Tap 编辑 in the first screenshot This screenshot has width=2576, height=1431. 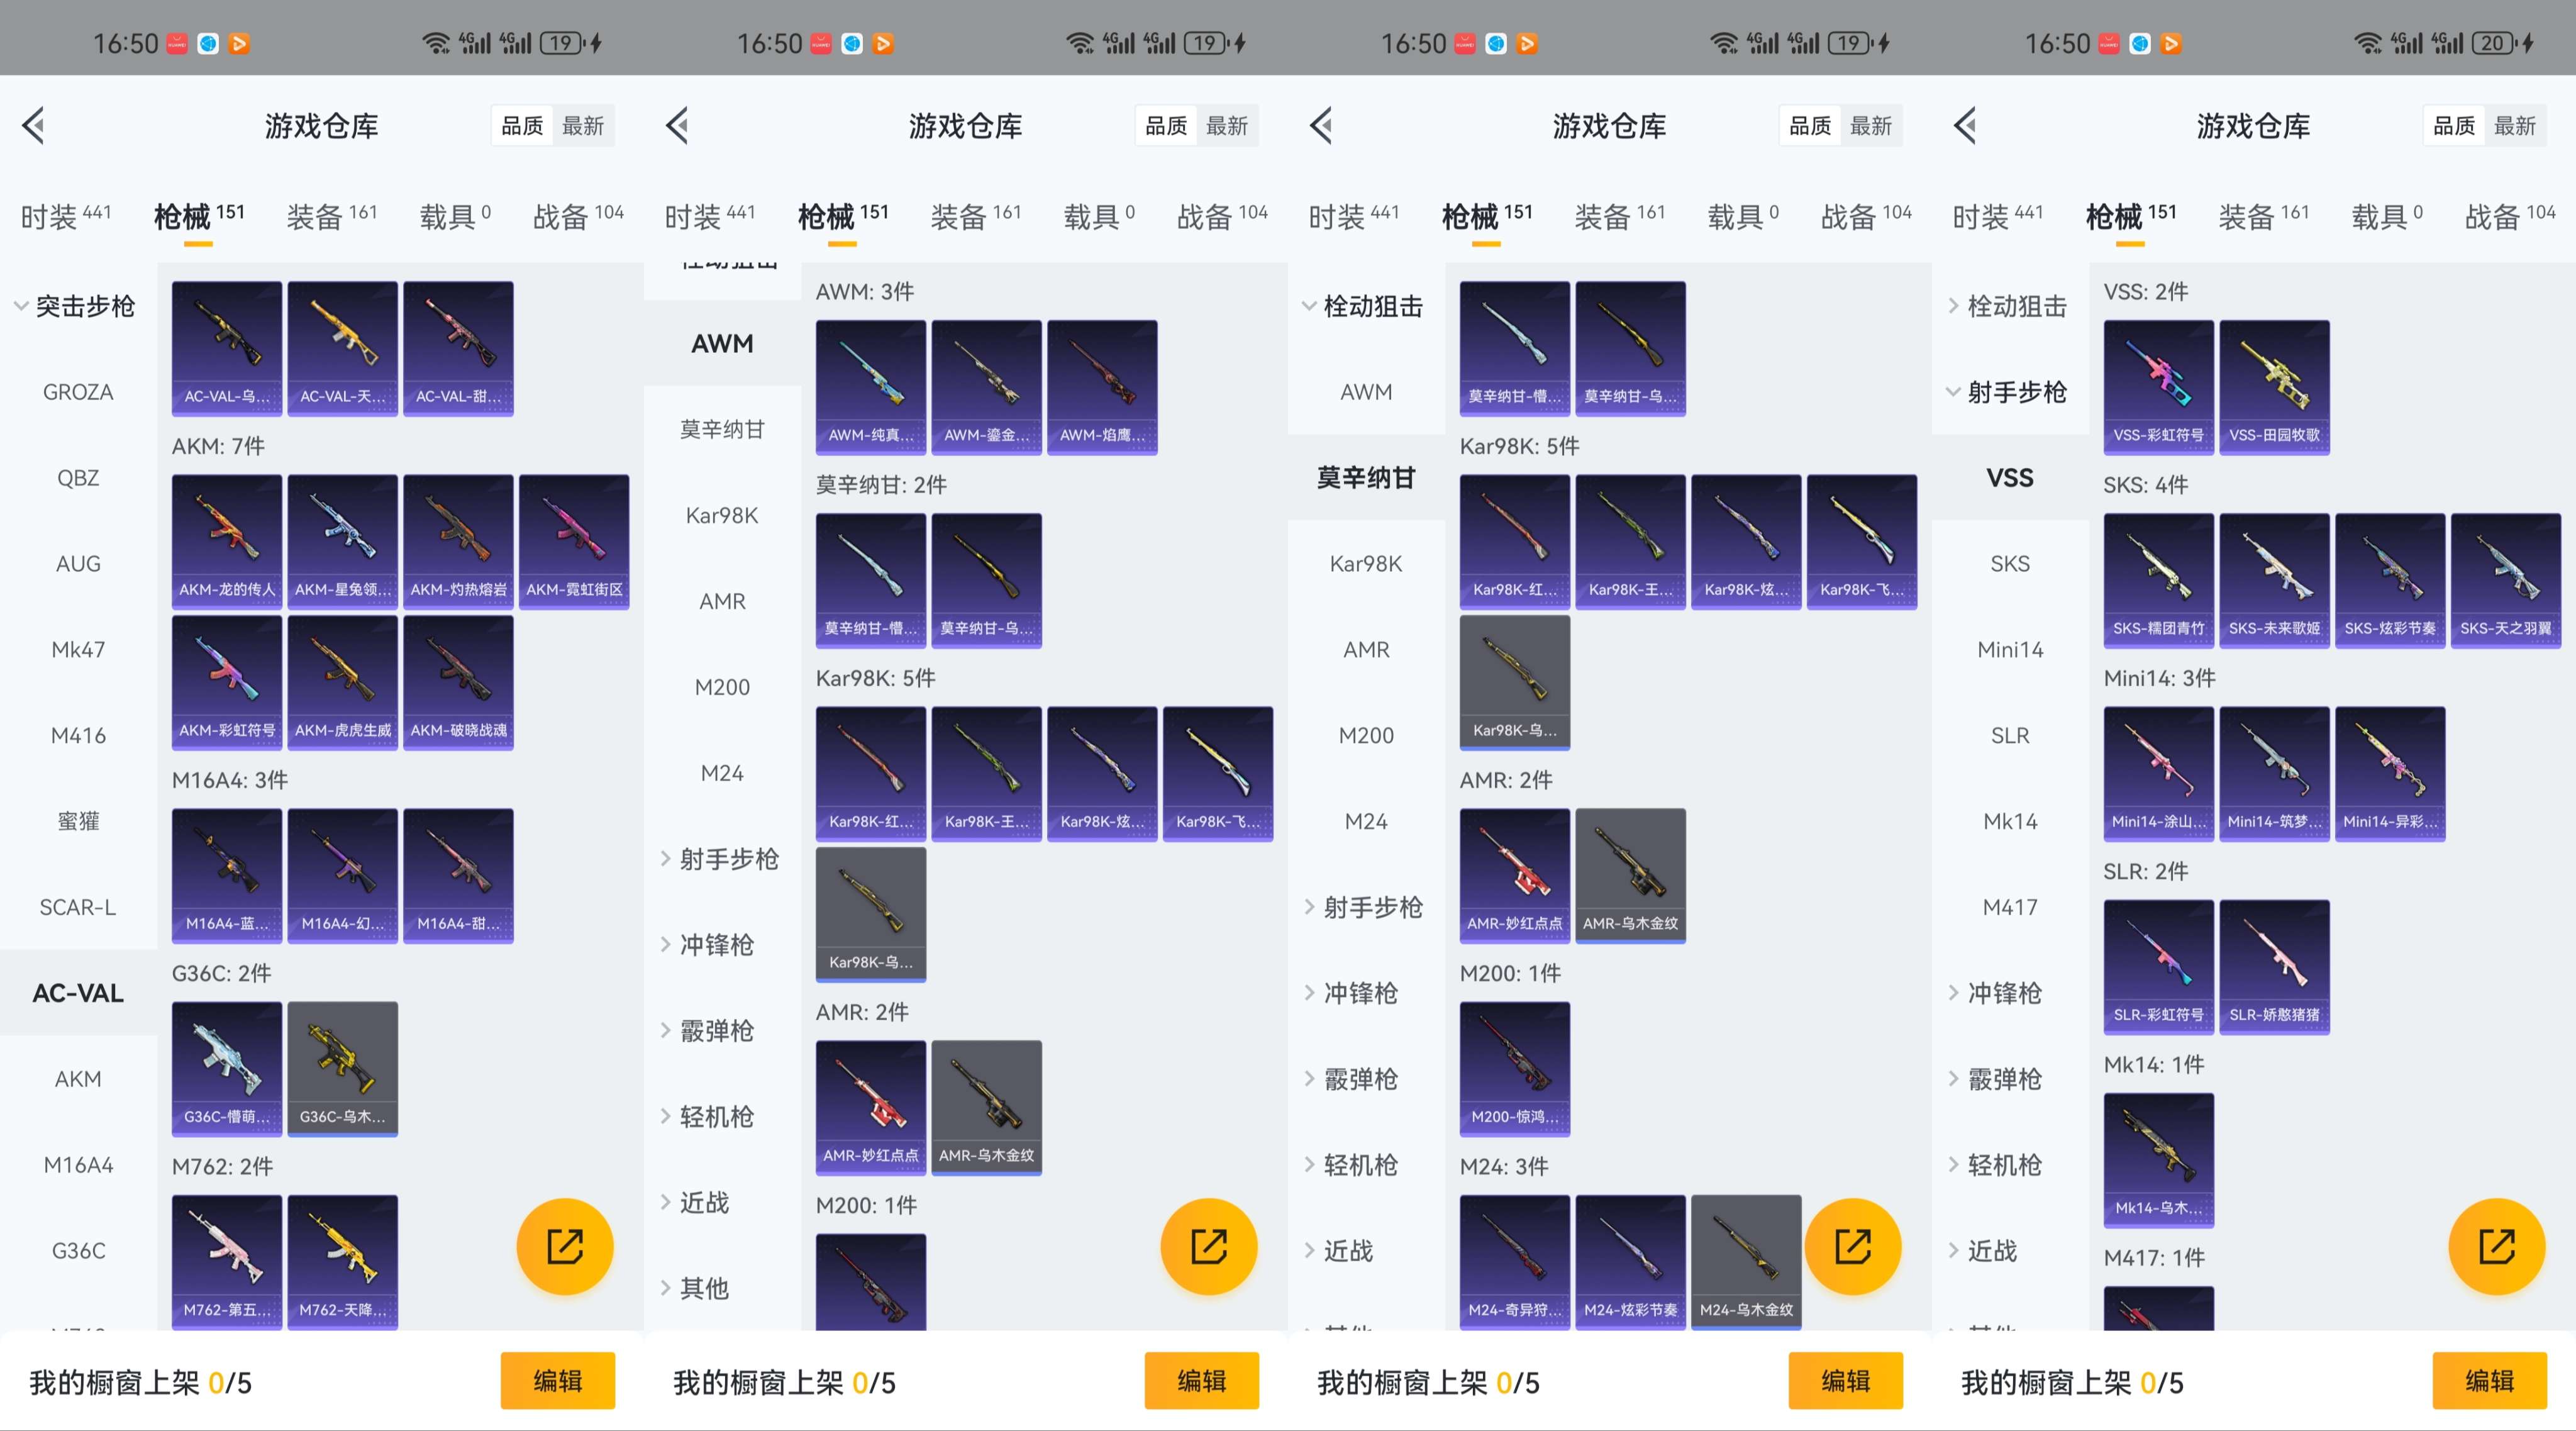click(558, 1381)
